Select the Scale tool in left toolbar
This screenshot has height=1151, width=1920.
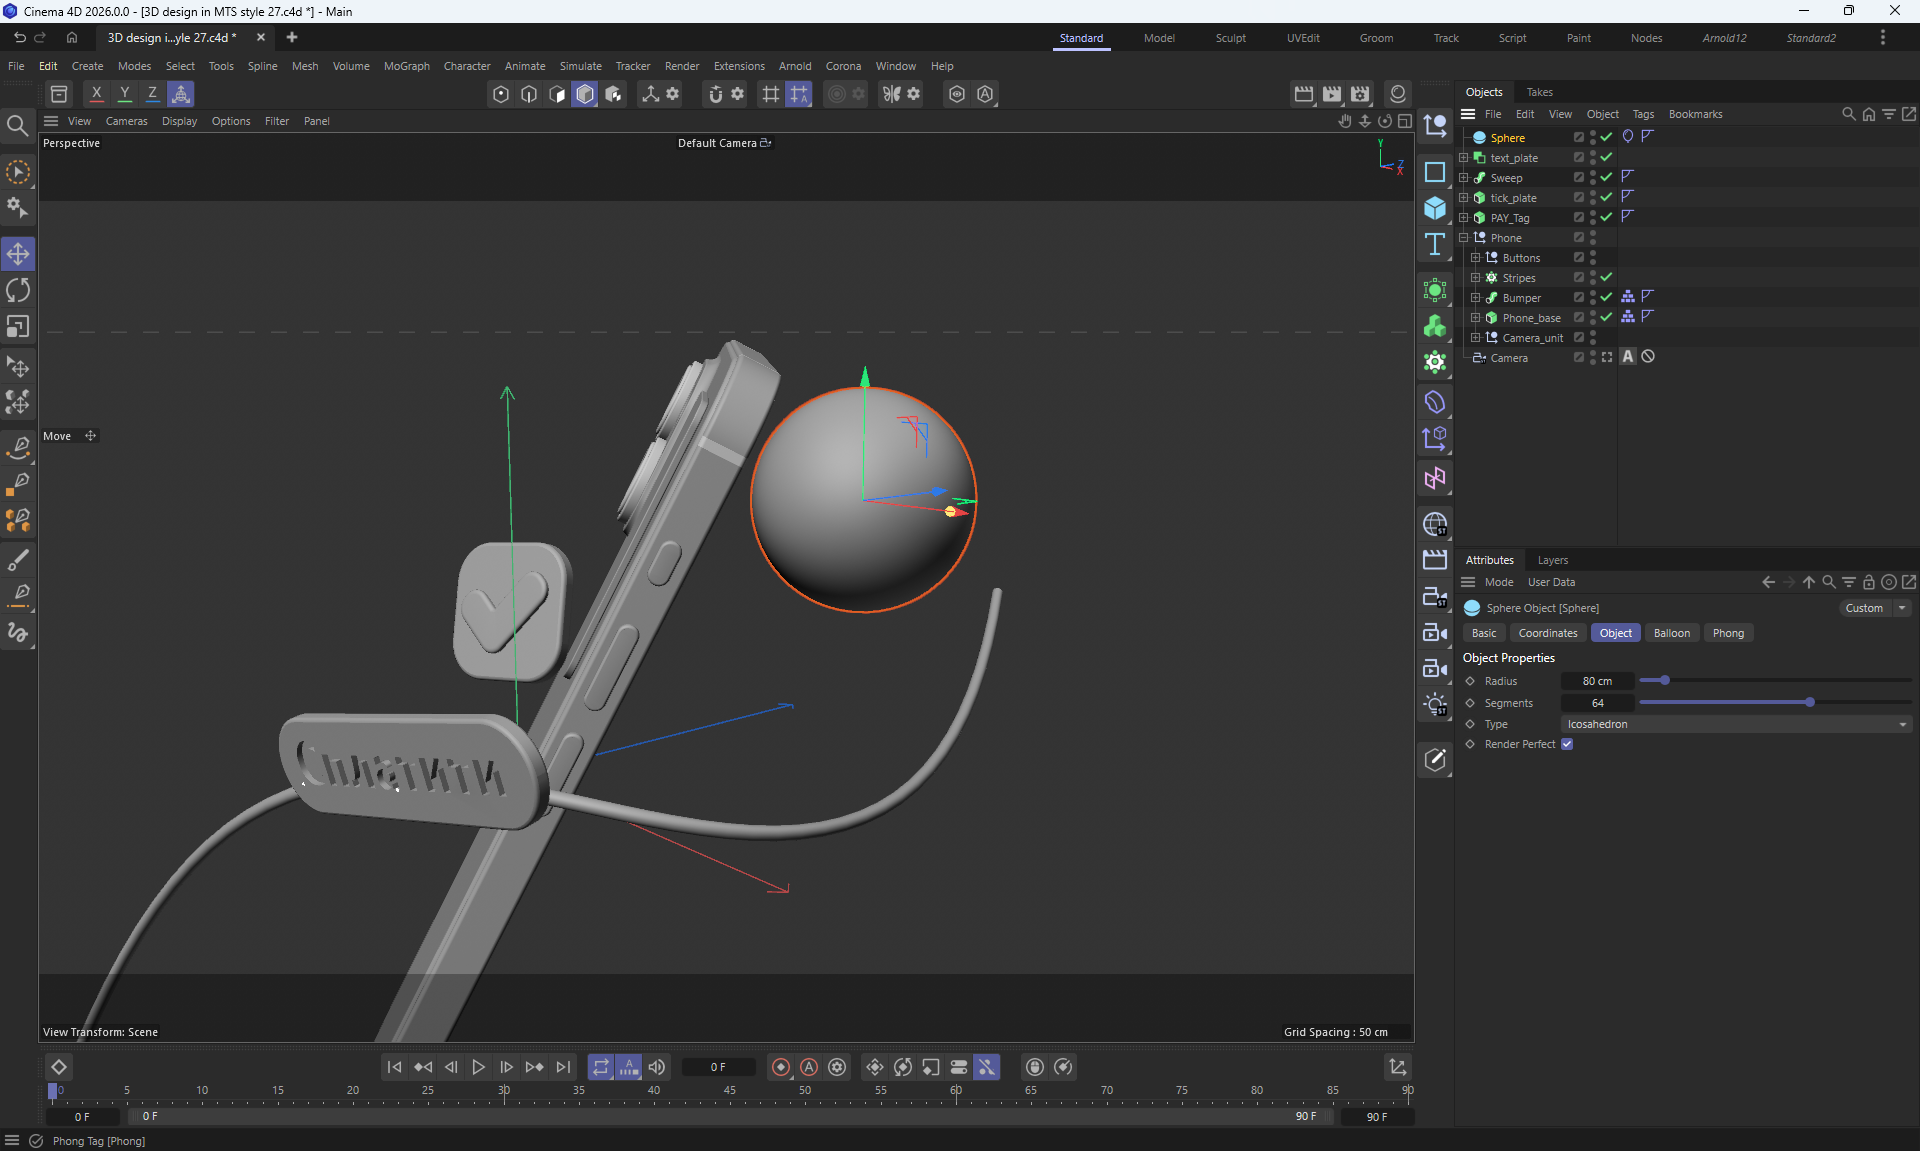pyautogui.click(x=18, y=327)
